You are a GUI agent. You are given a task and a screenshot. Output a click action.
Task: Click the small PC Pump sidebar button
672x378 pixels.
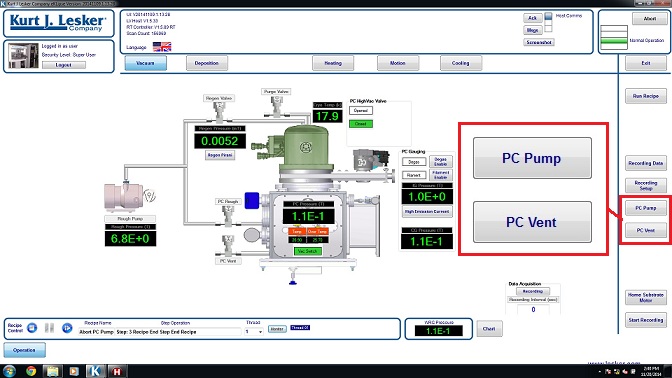[x=645, y=208]
